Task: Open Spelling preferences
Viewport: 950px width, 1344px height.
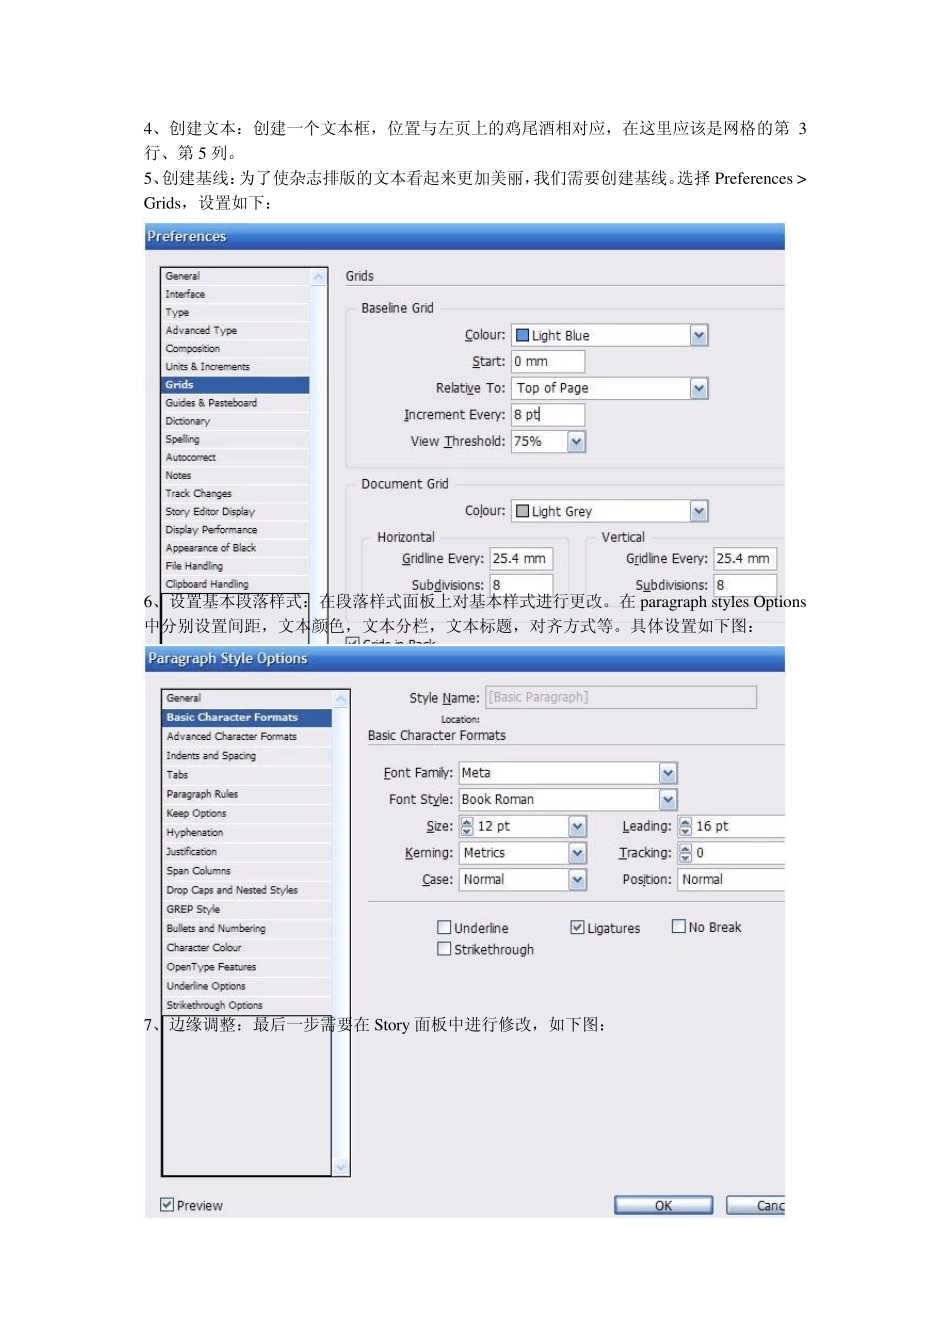Action: pyautogui.click(x=235, y=439)
